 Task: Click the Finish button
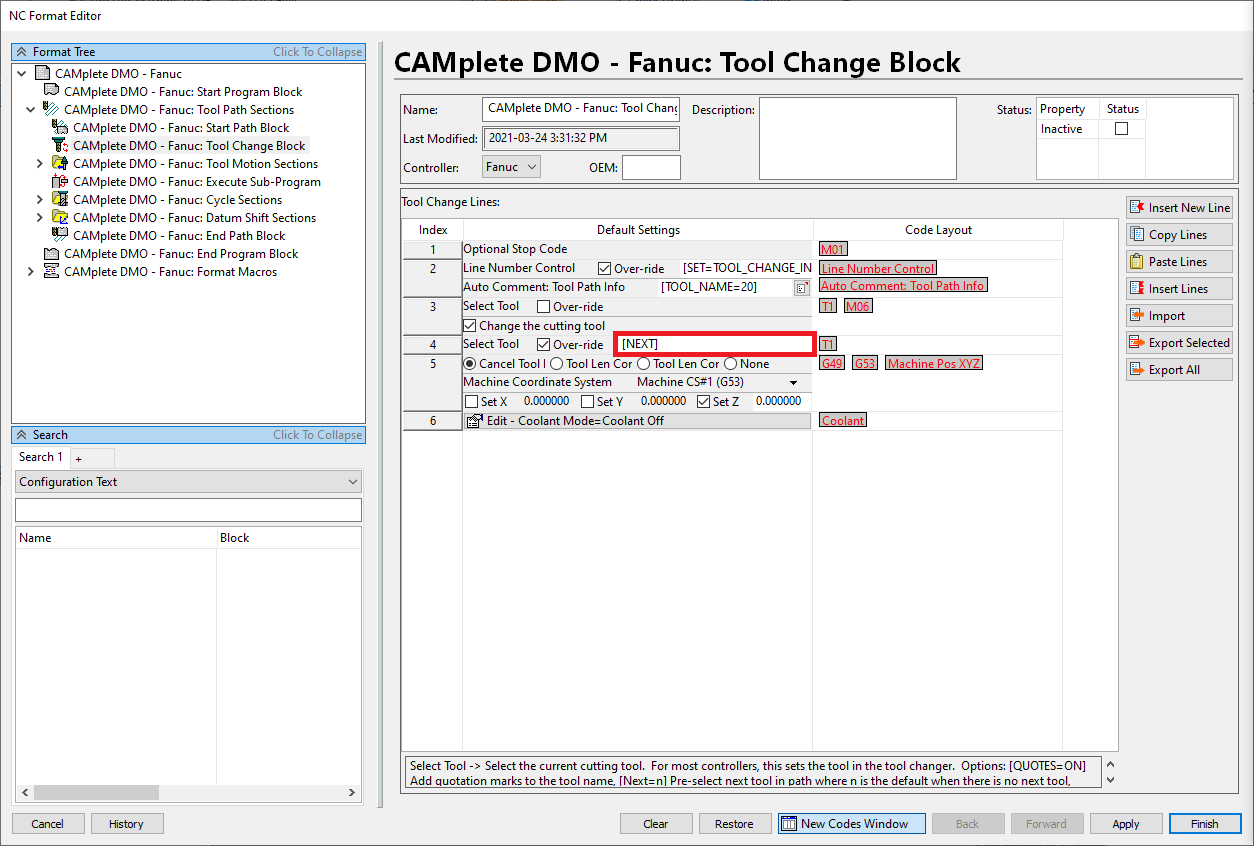click(1205, 824)
